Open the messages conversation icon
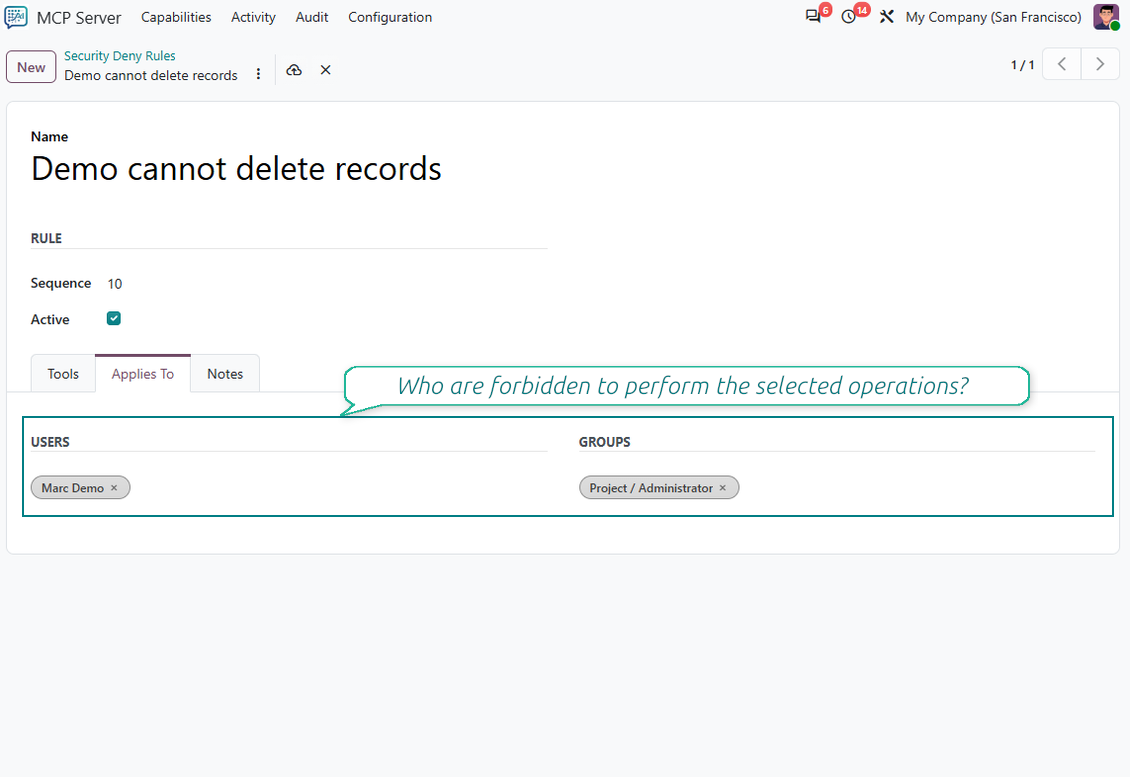Screen dimensions: 1130x777 click(x=813, y=17)
